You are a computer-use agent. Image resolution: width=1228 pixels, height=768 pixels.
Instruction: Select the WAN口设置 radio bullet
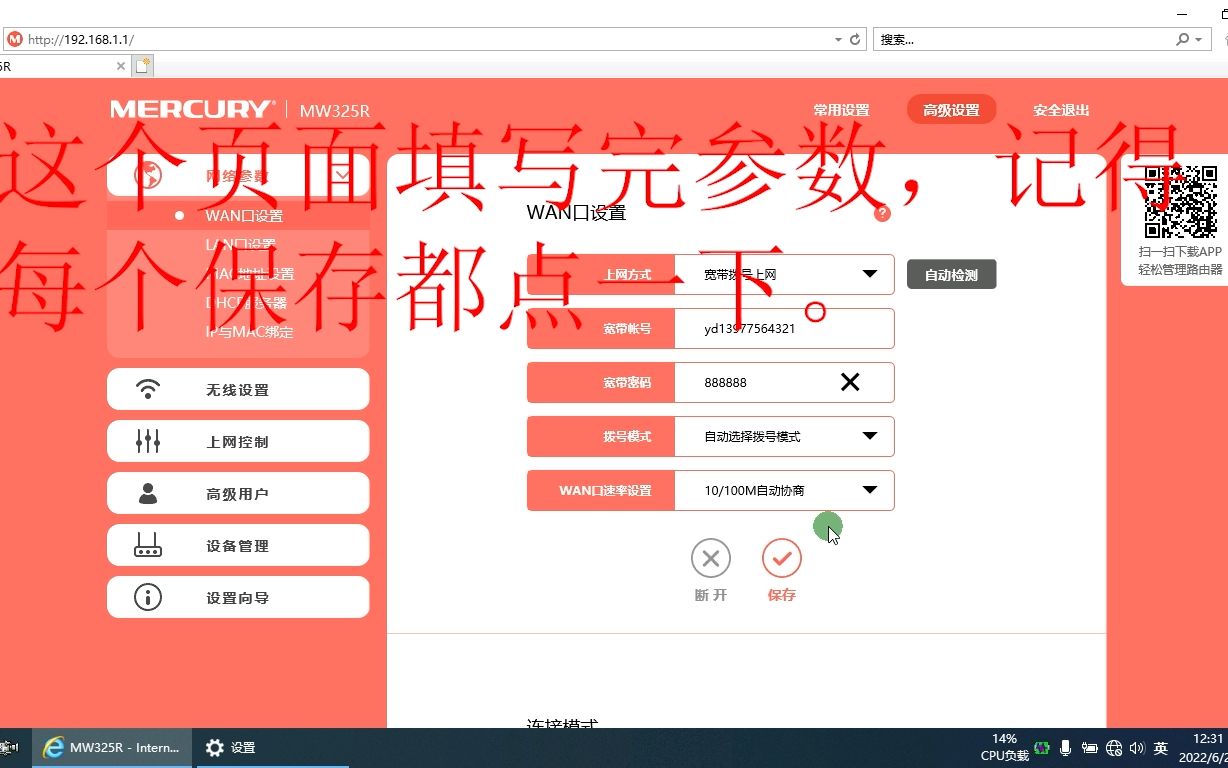[x=179, y=214]
